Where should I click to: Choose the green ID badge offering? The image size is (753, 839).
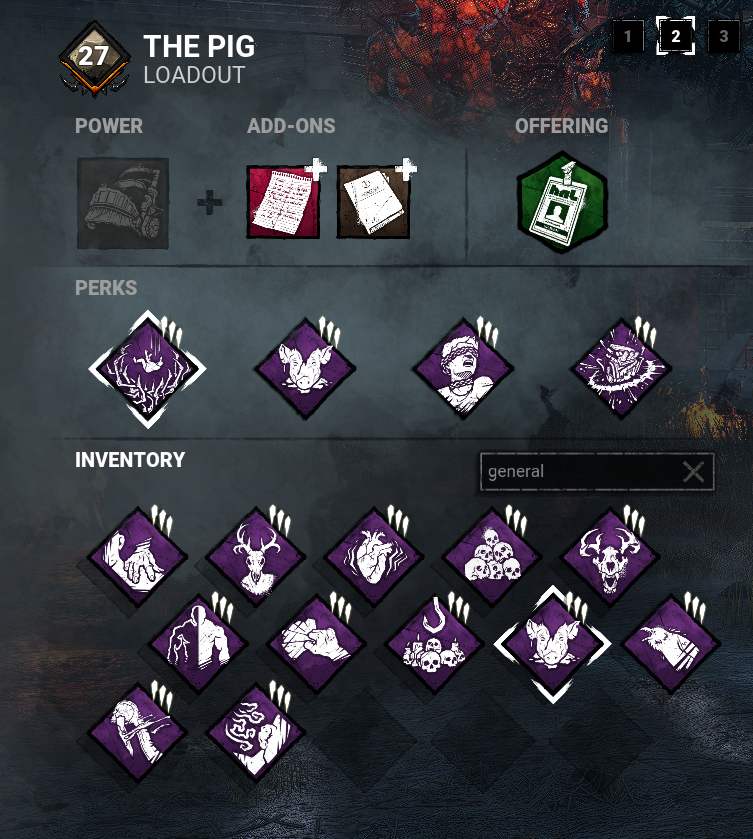[x=562, y=202]
